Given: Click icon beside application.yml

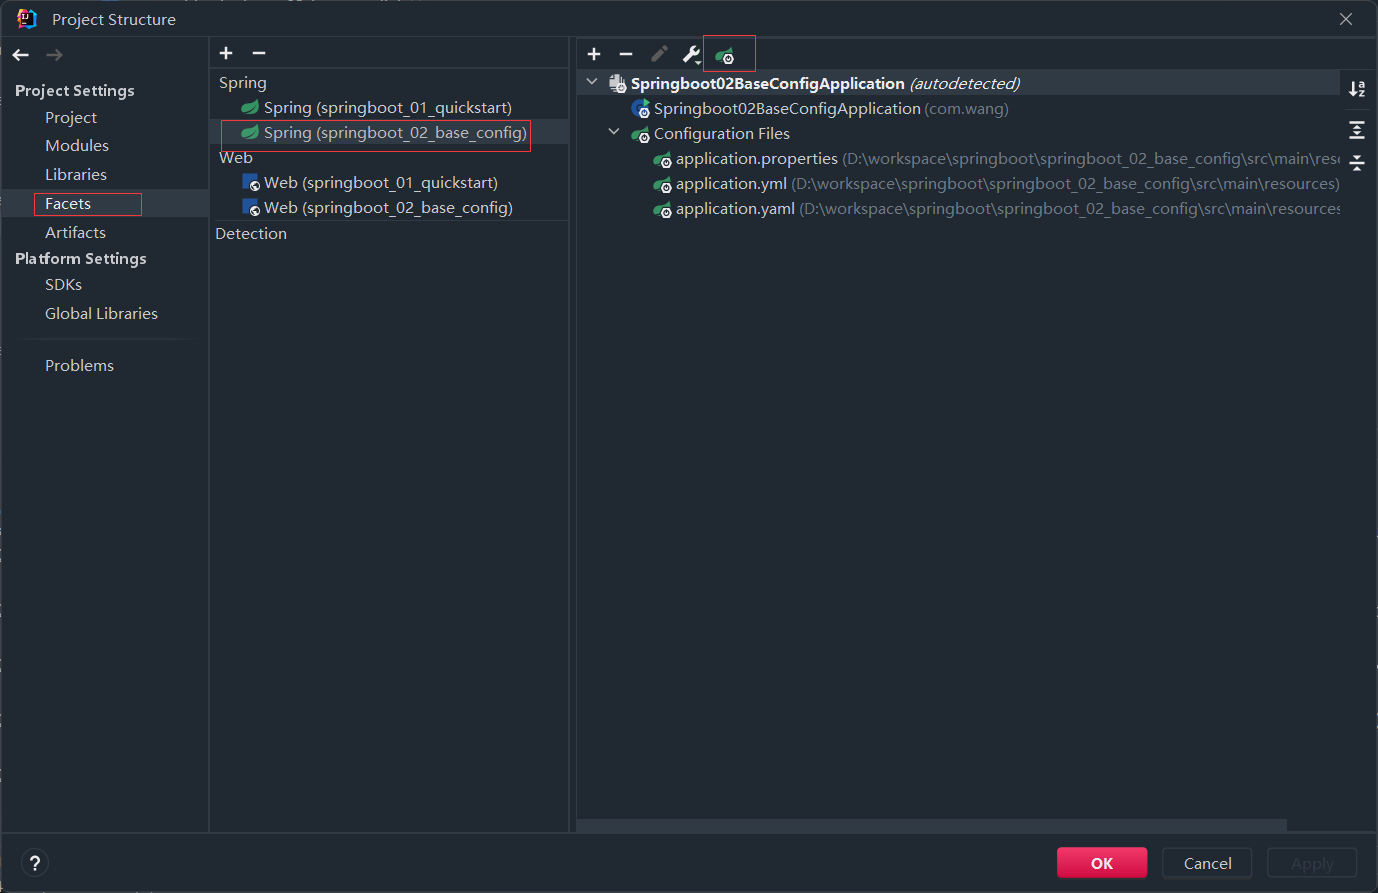Looking at the screenshot, I should tap(662, 184).
